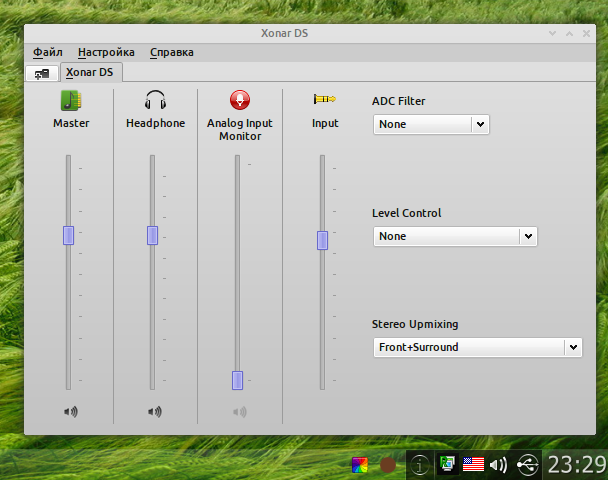The image size is (608, 480).
Task: Open the Справка menu
Action: click(x=172, y=52)
